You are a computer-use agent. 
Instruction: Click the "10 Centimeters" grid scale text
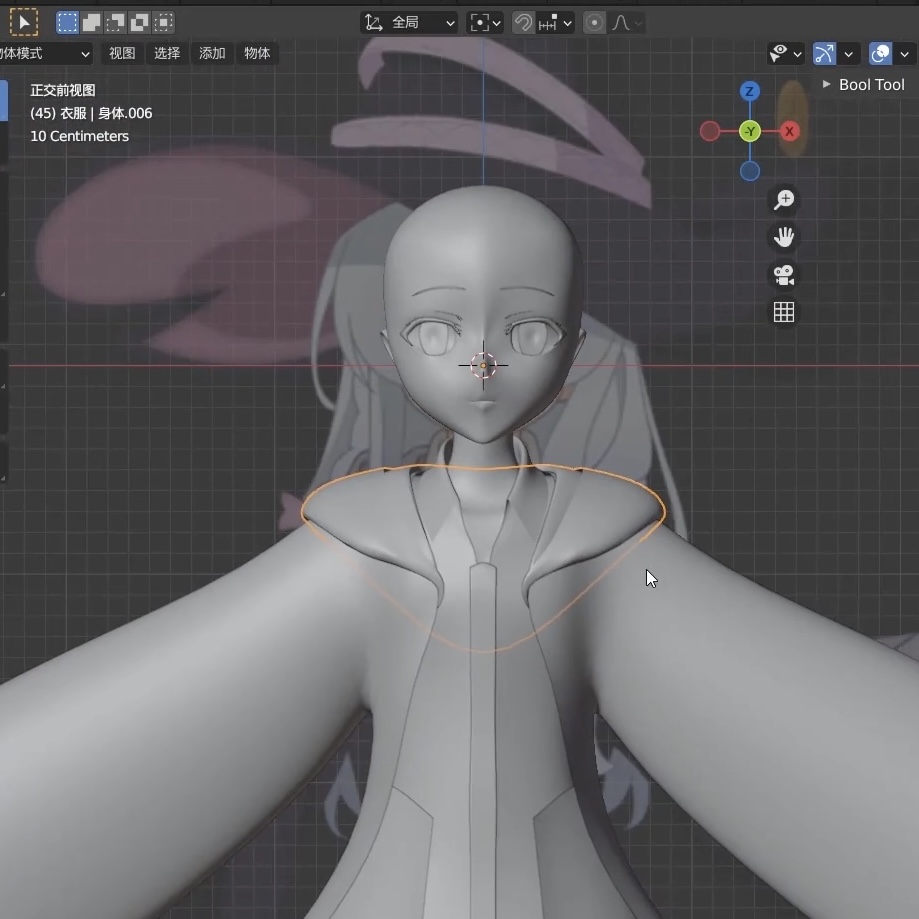pos(79,136)
